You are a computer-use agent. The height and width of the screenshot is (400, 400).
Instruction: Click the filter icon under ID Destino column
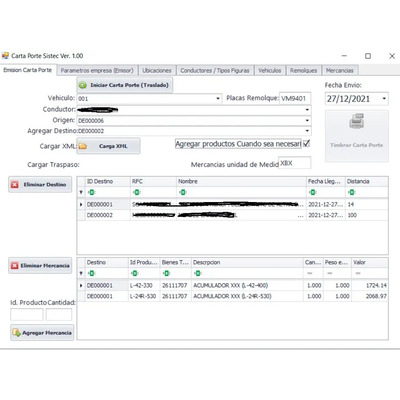[91, 192]
